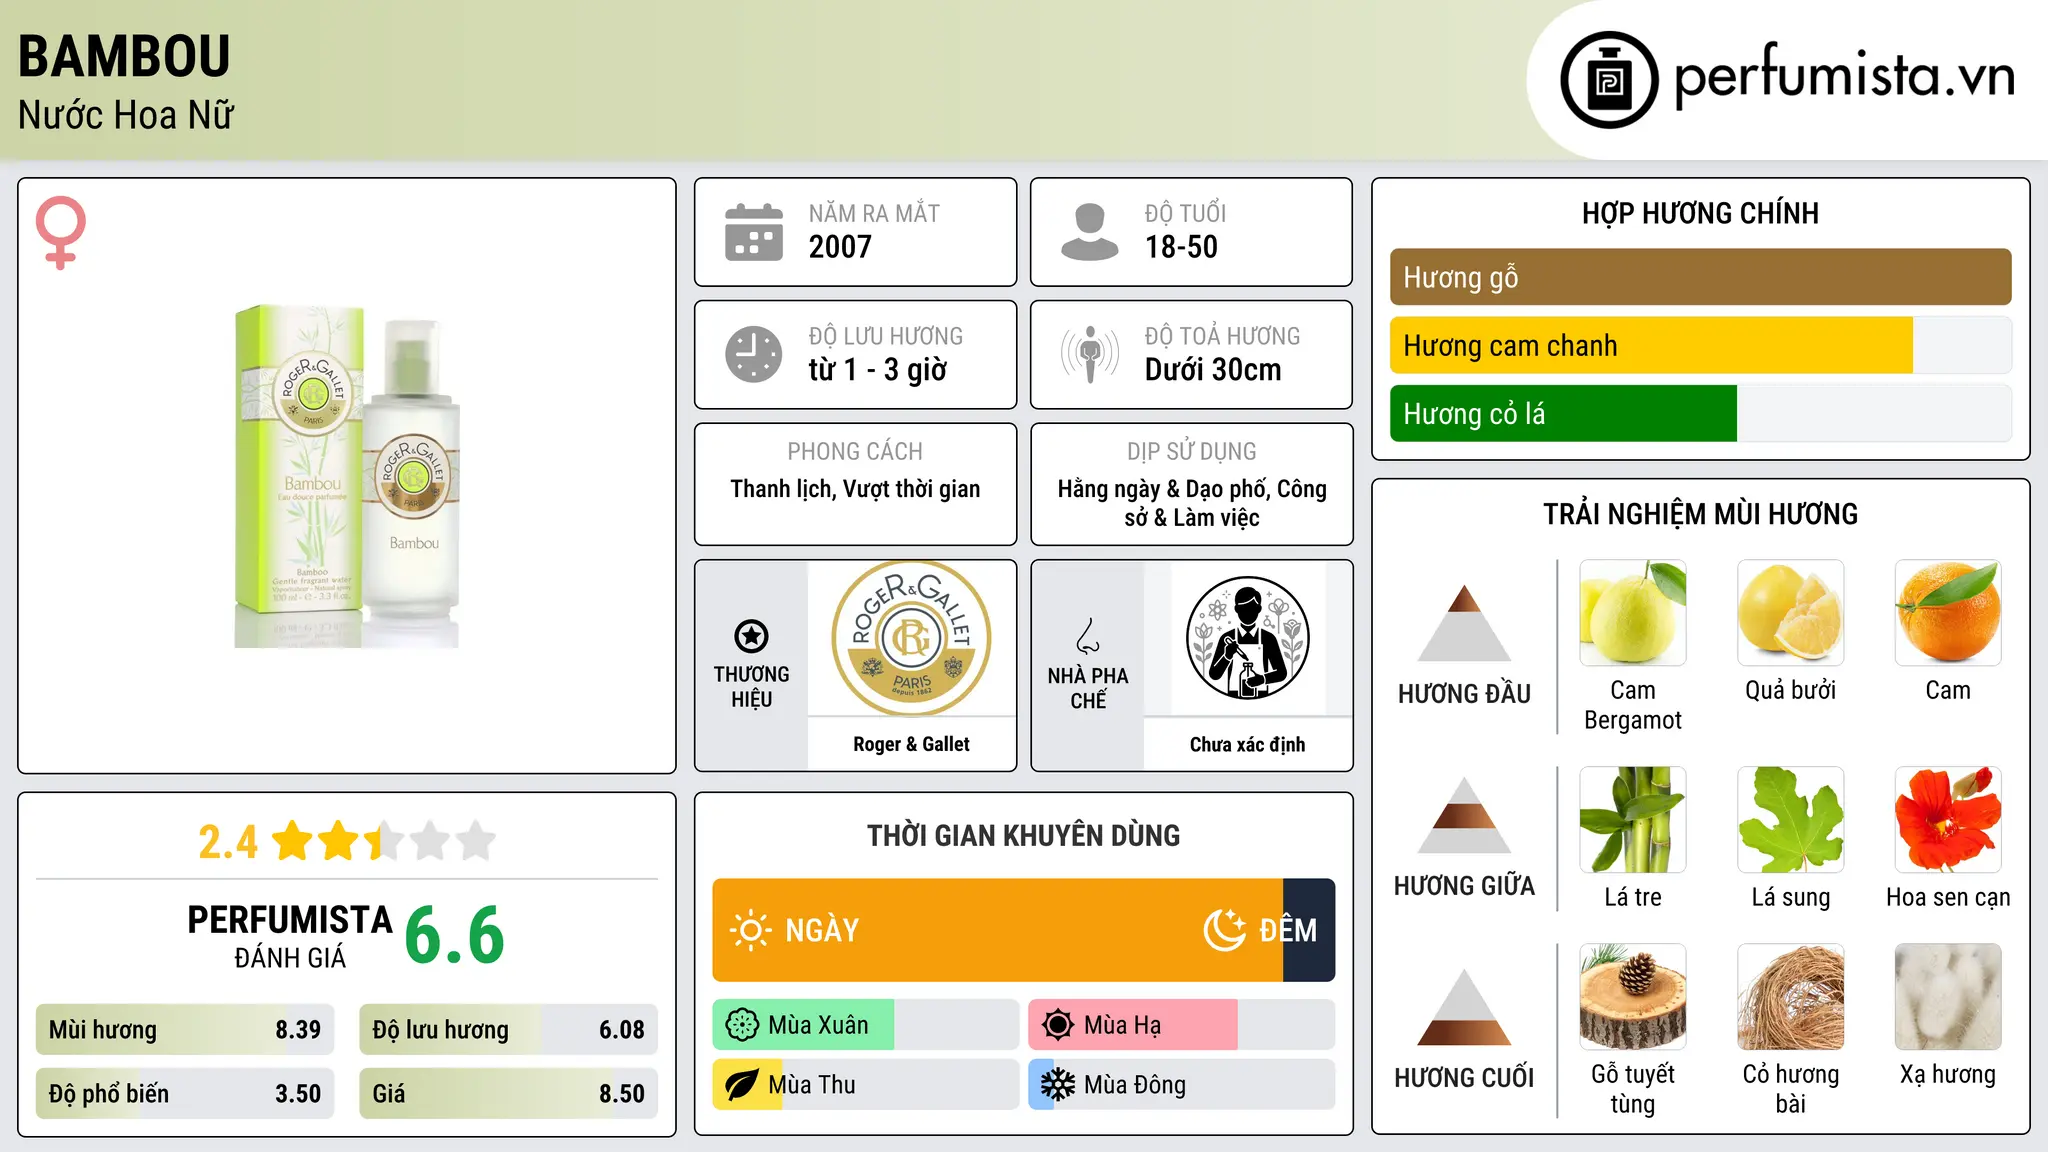Screen dimensions: 2048x1152
Task: Select the Cam Bergamot note image
Action: [x=1633, y=613]
